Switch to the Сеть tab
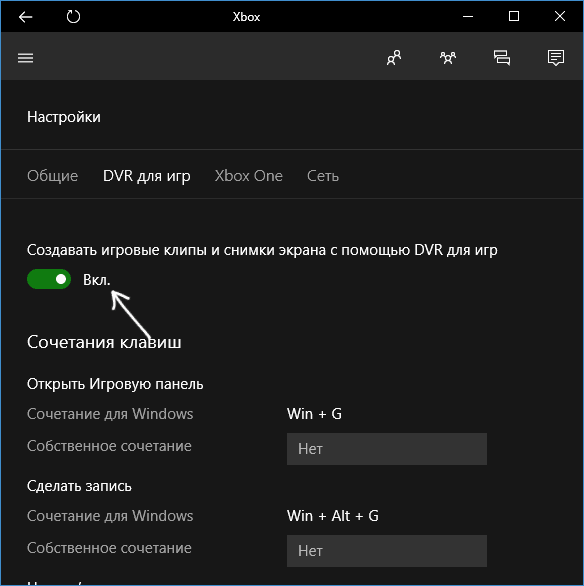 click(x=323, y=176)
